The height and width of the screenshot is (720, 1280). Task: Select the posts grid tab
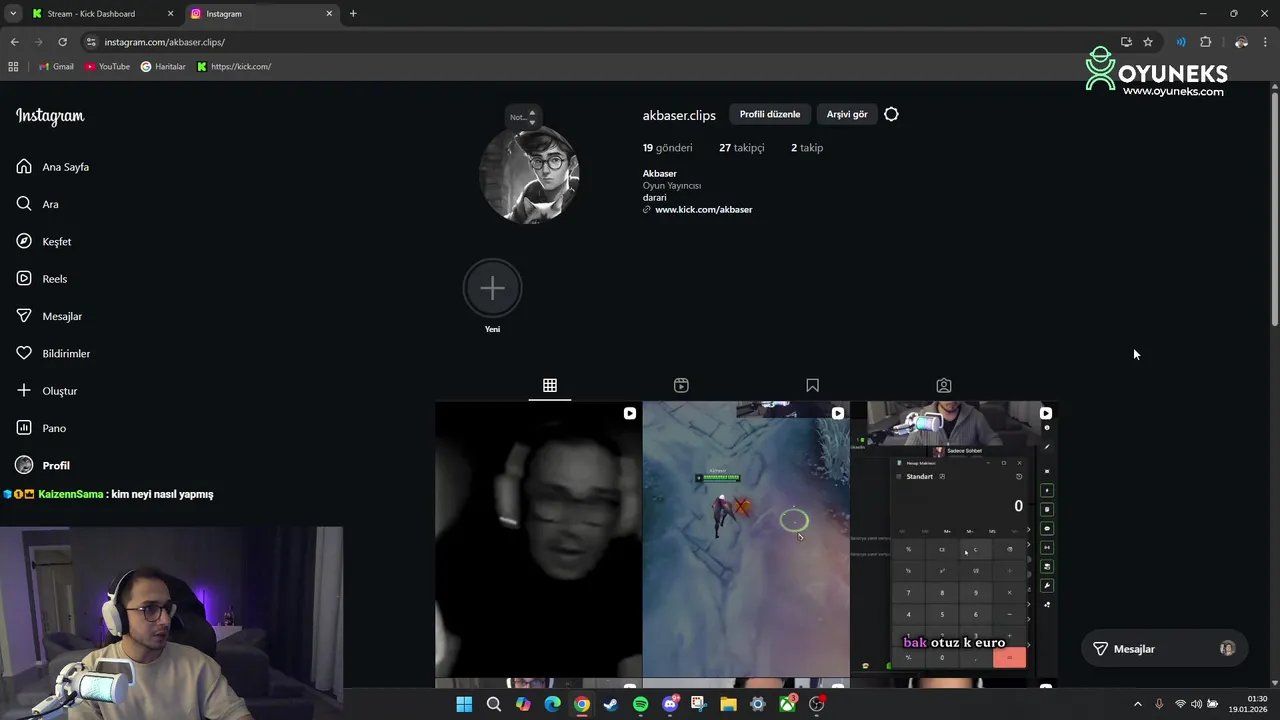coord(550,385)
